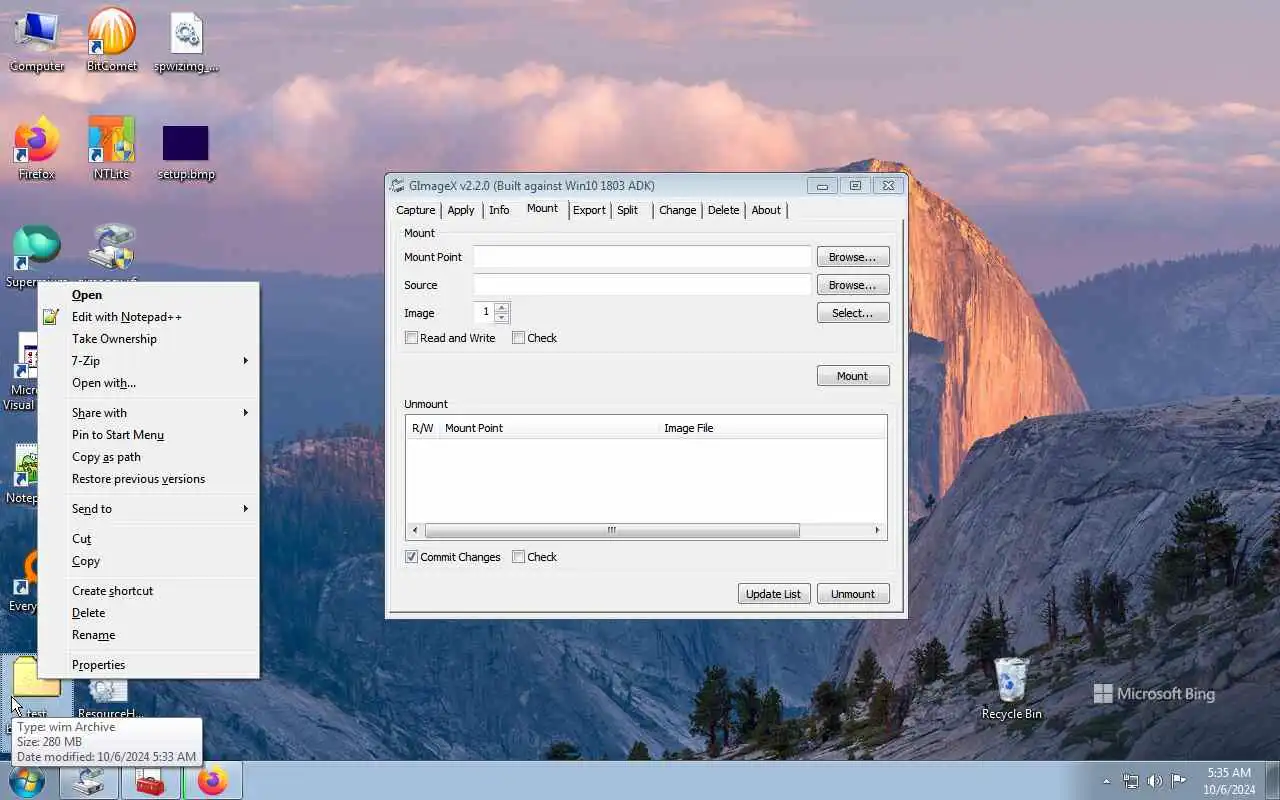Choose Create shortcut
This screenshot has height=800, width=1280.
(x=148, y=591)
